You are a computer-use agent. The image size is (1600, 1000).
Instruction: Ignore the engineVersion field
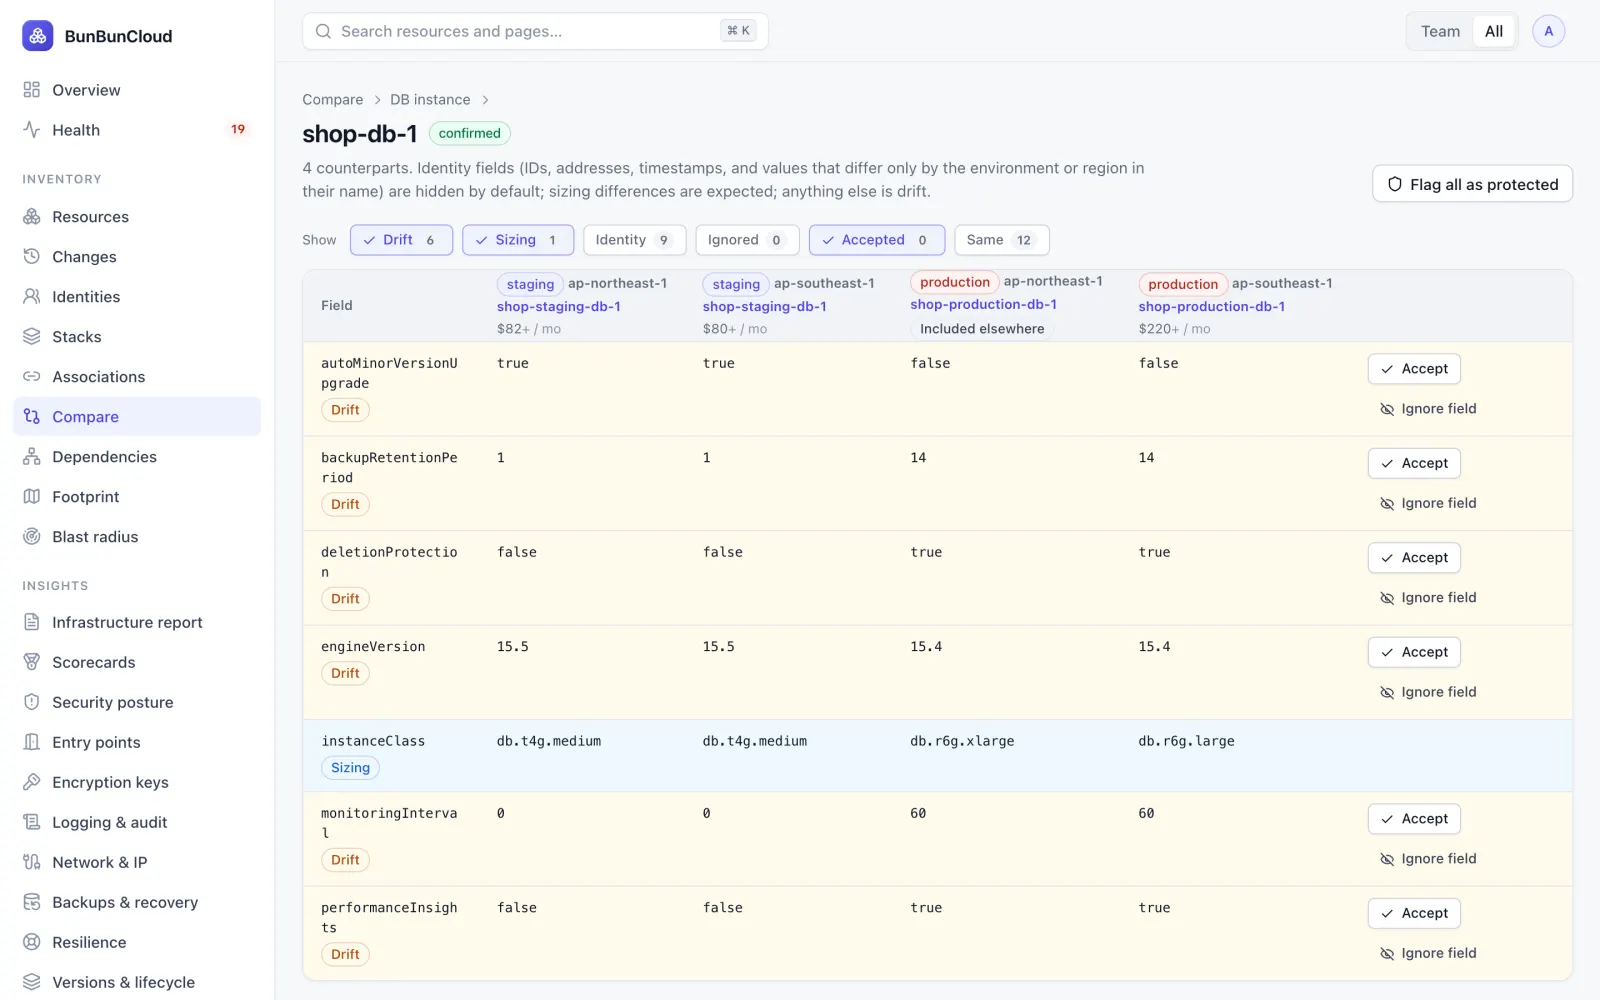click(x=1428, y=692)
